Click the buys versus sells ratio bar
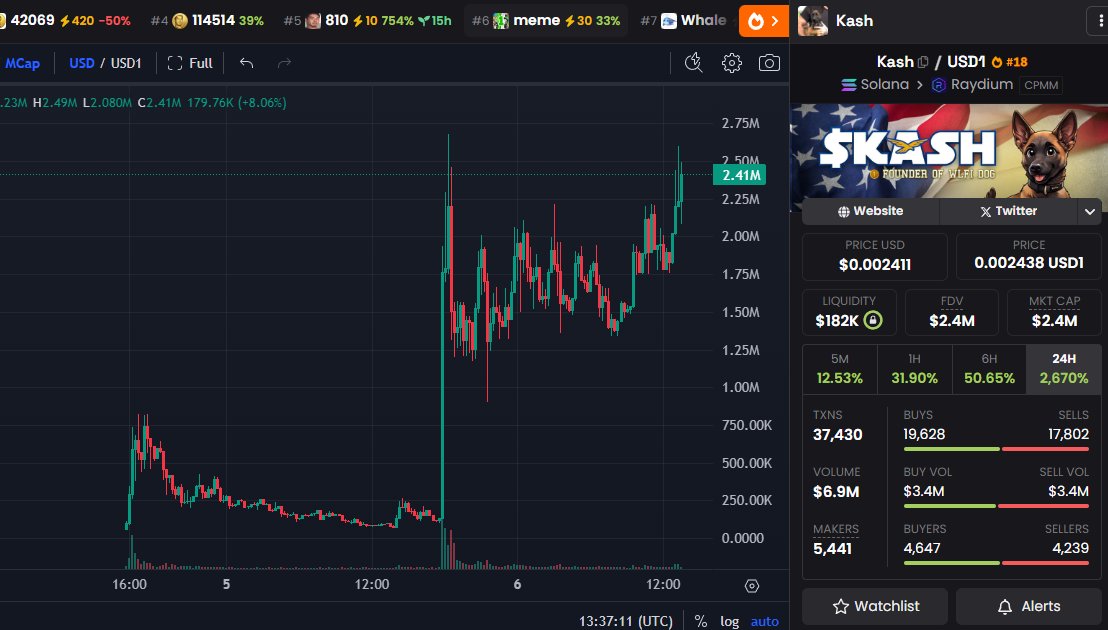Image resolution: width=1108 pixels, height=630 pixels. (996, 448)
